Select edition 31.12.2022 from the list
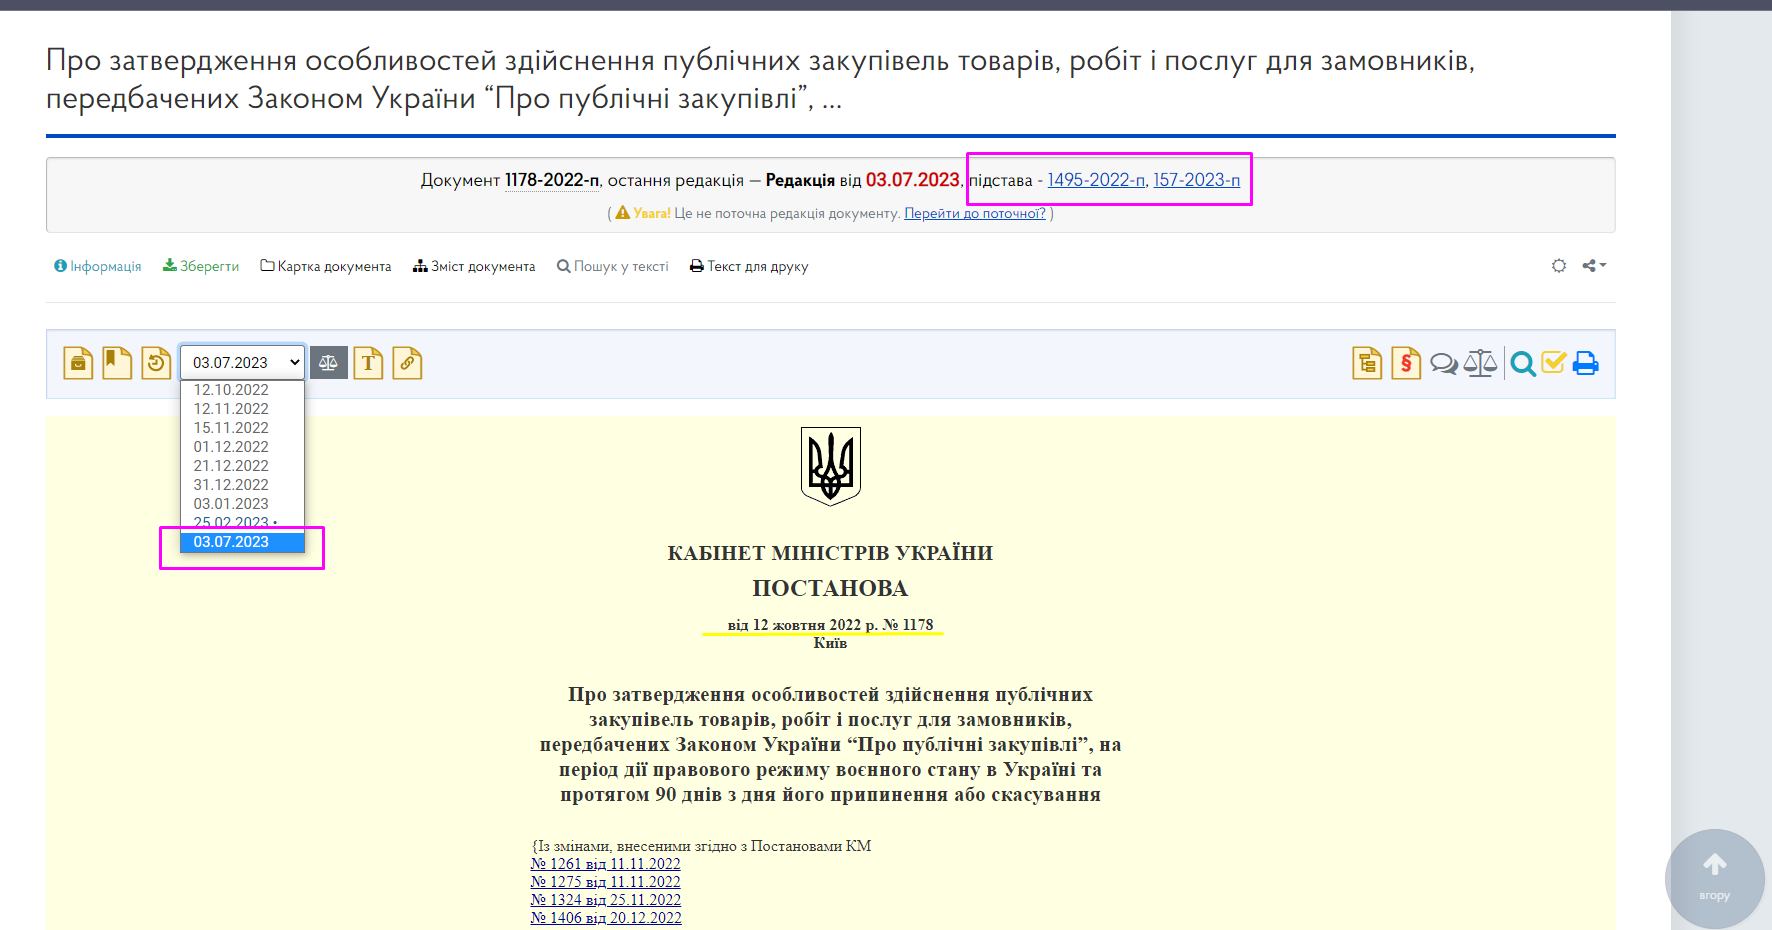 [x=242, y=485]
